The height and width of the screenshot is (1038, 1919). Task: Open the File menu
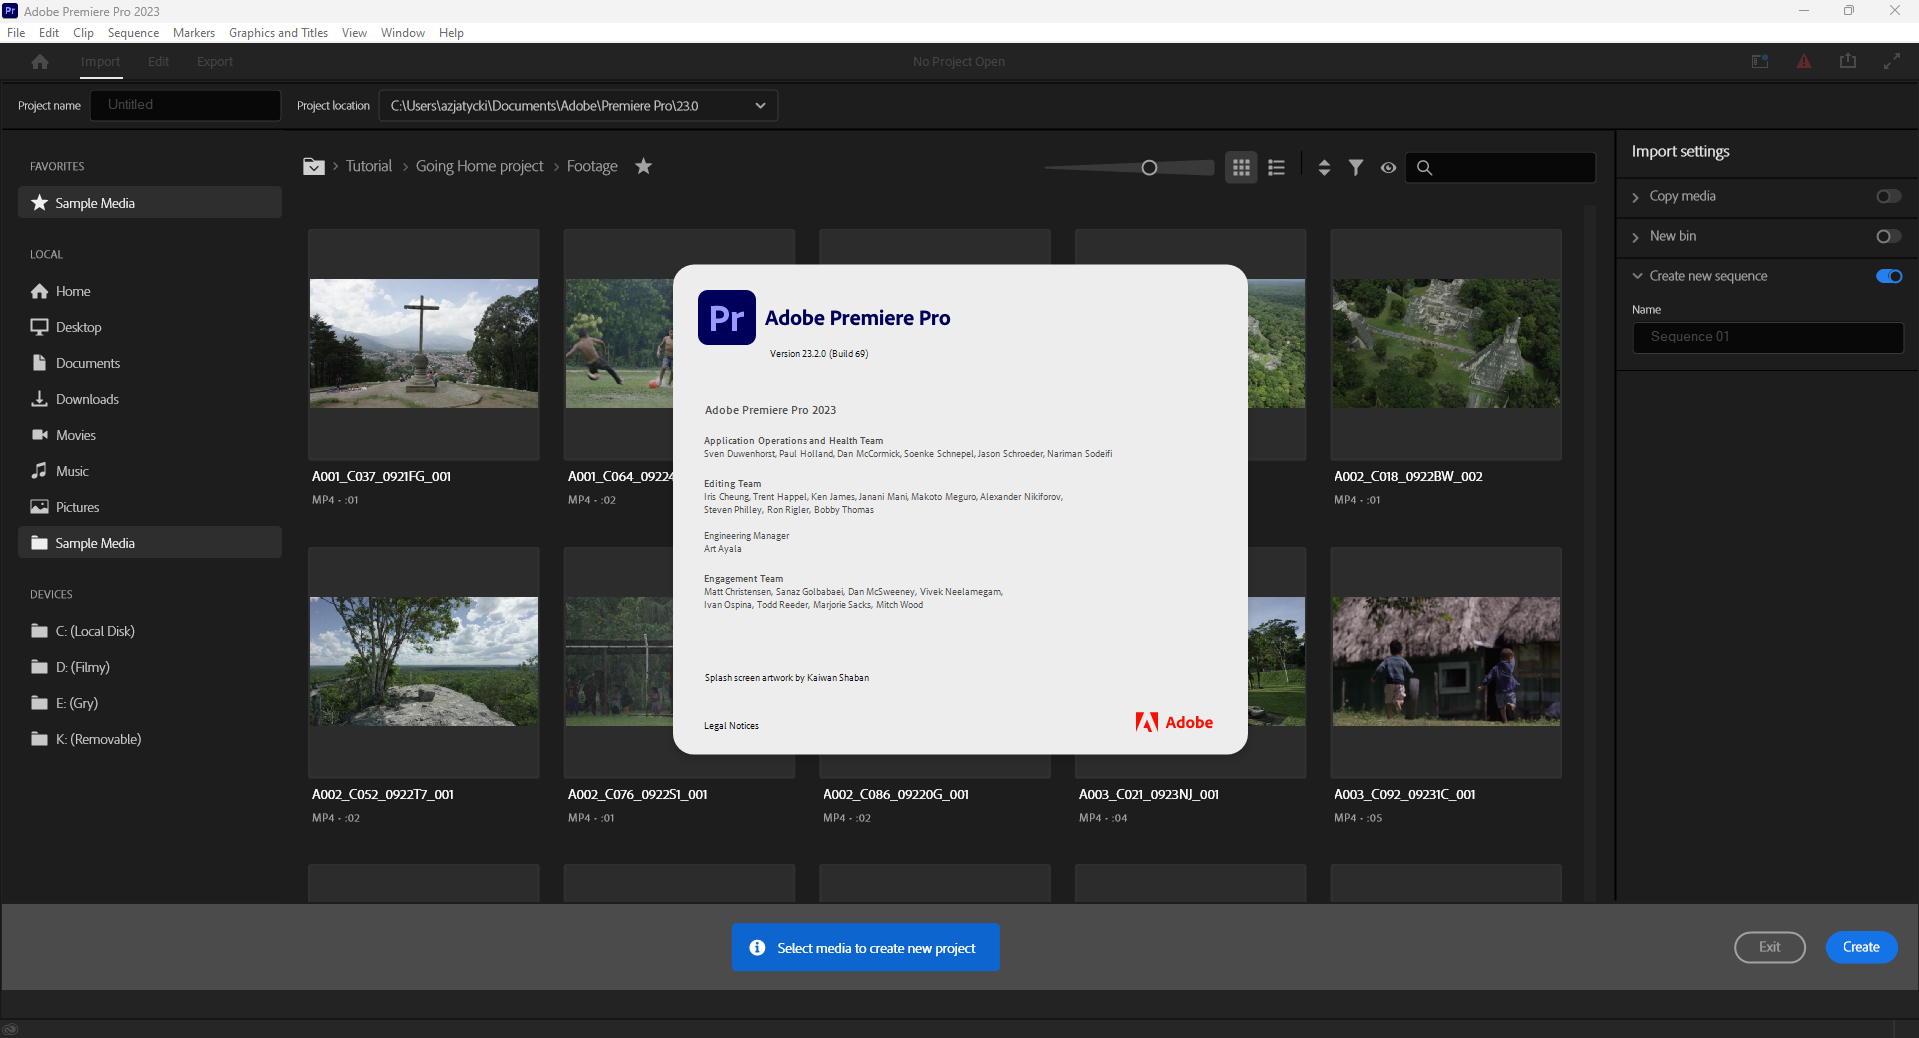click(16, 33)
